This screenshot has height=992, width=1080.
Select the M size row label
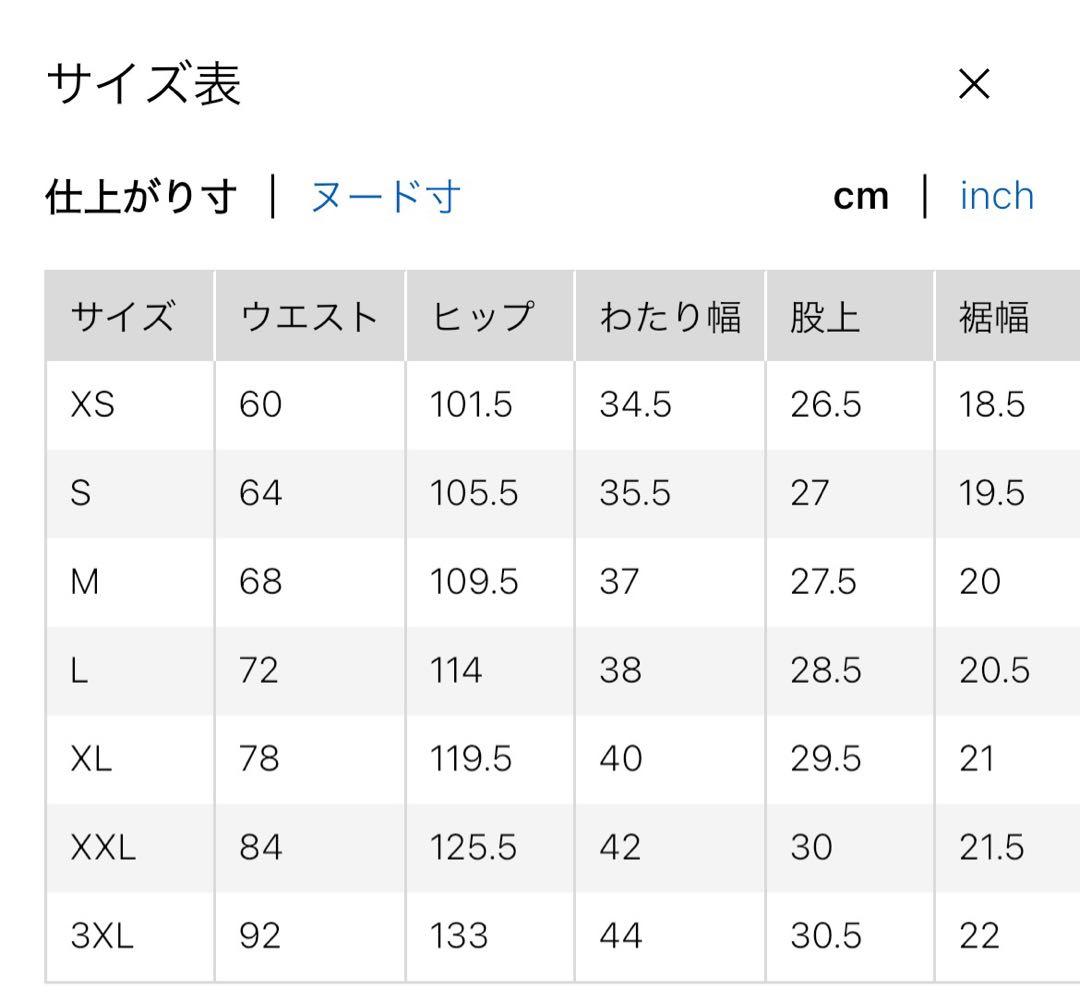tap(85, 582)
